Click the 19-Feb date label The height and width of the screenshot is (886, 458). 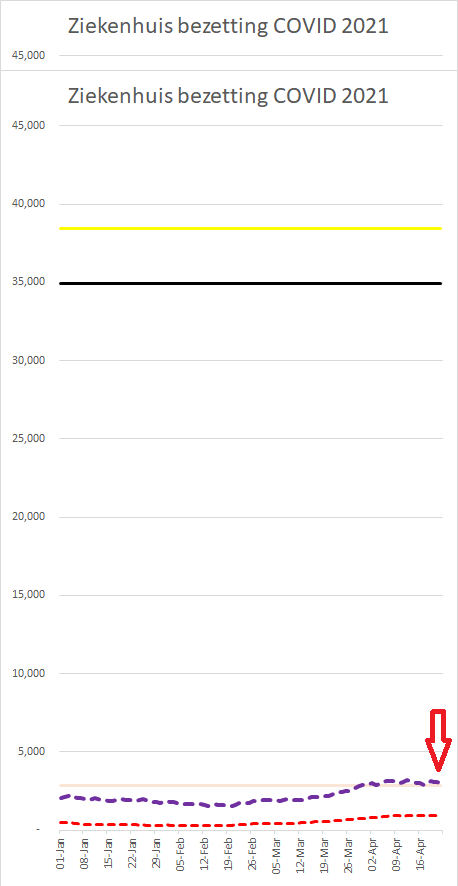coord(228,854)
